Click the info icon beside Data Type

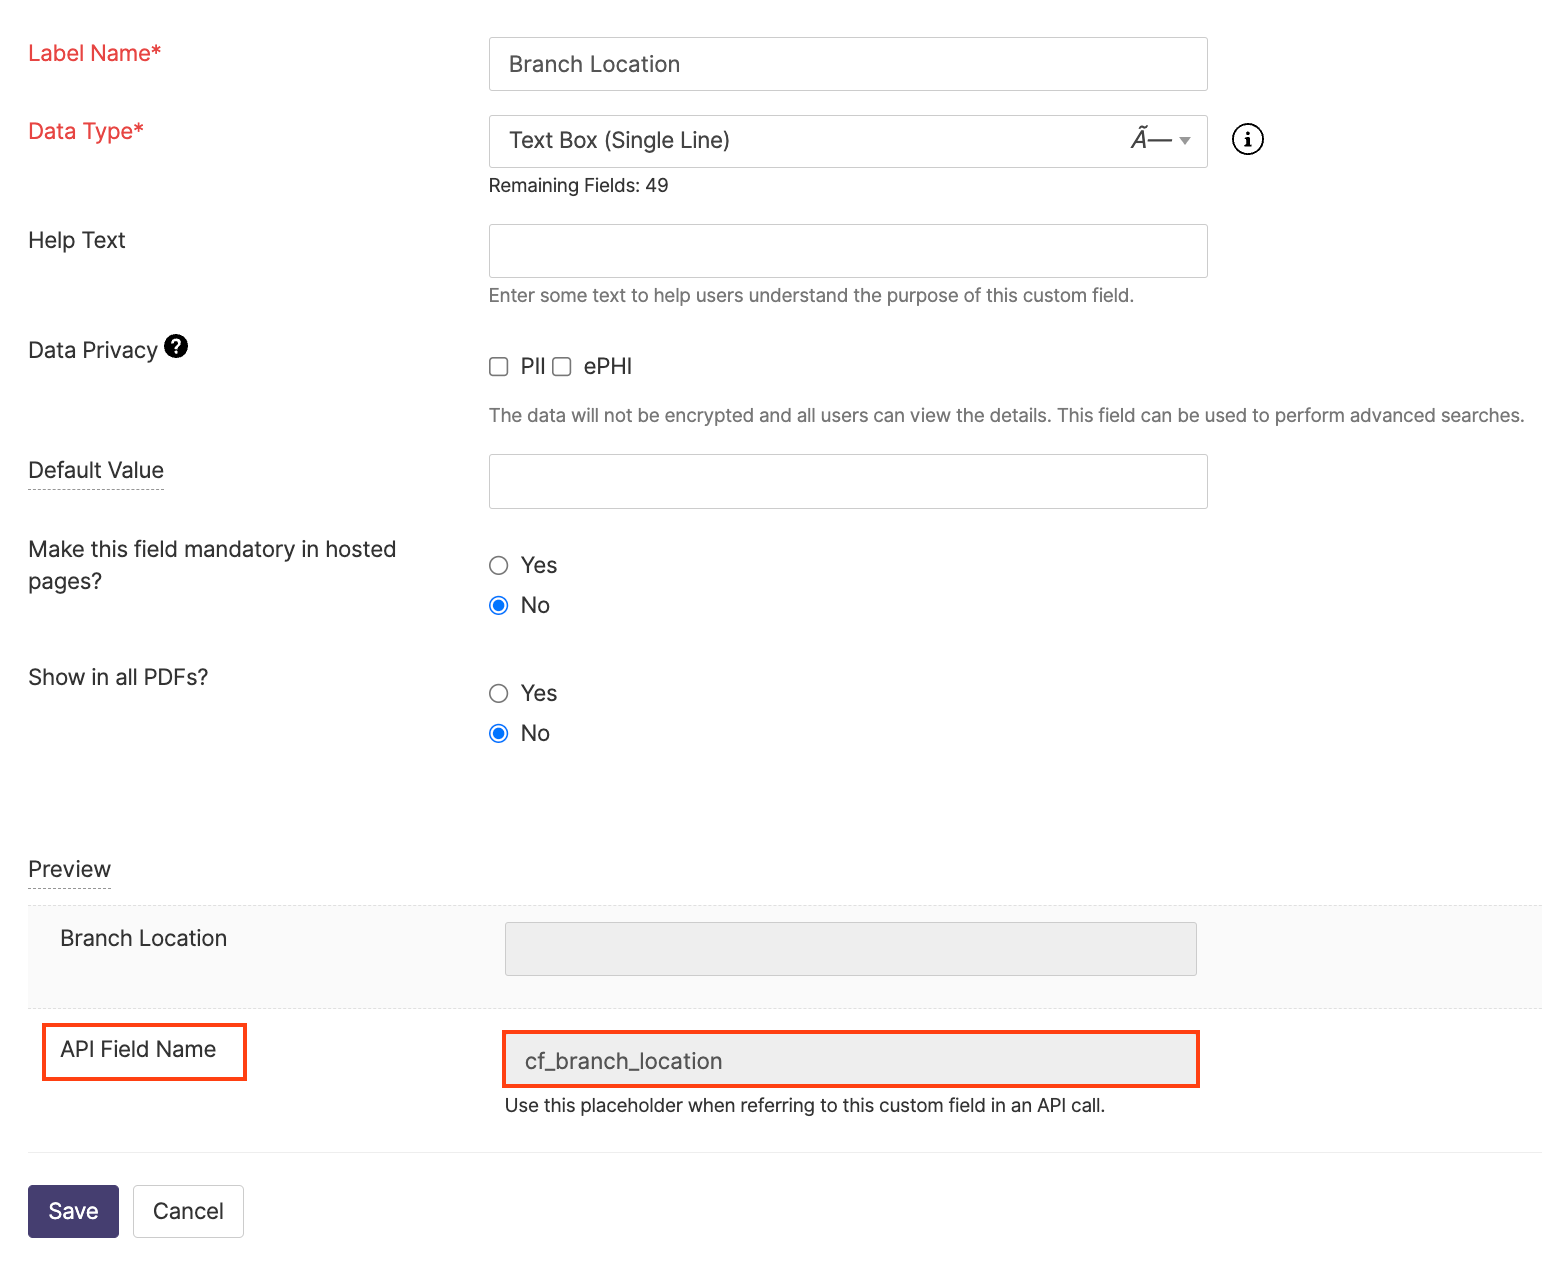point(1247,140)
